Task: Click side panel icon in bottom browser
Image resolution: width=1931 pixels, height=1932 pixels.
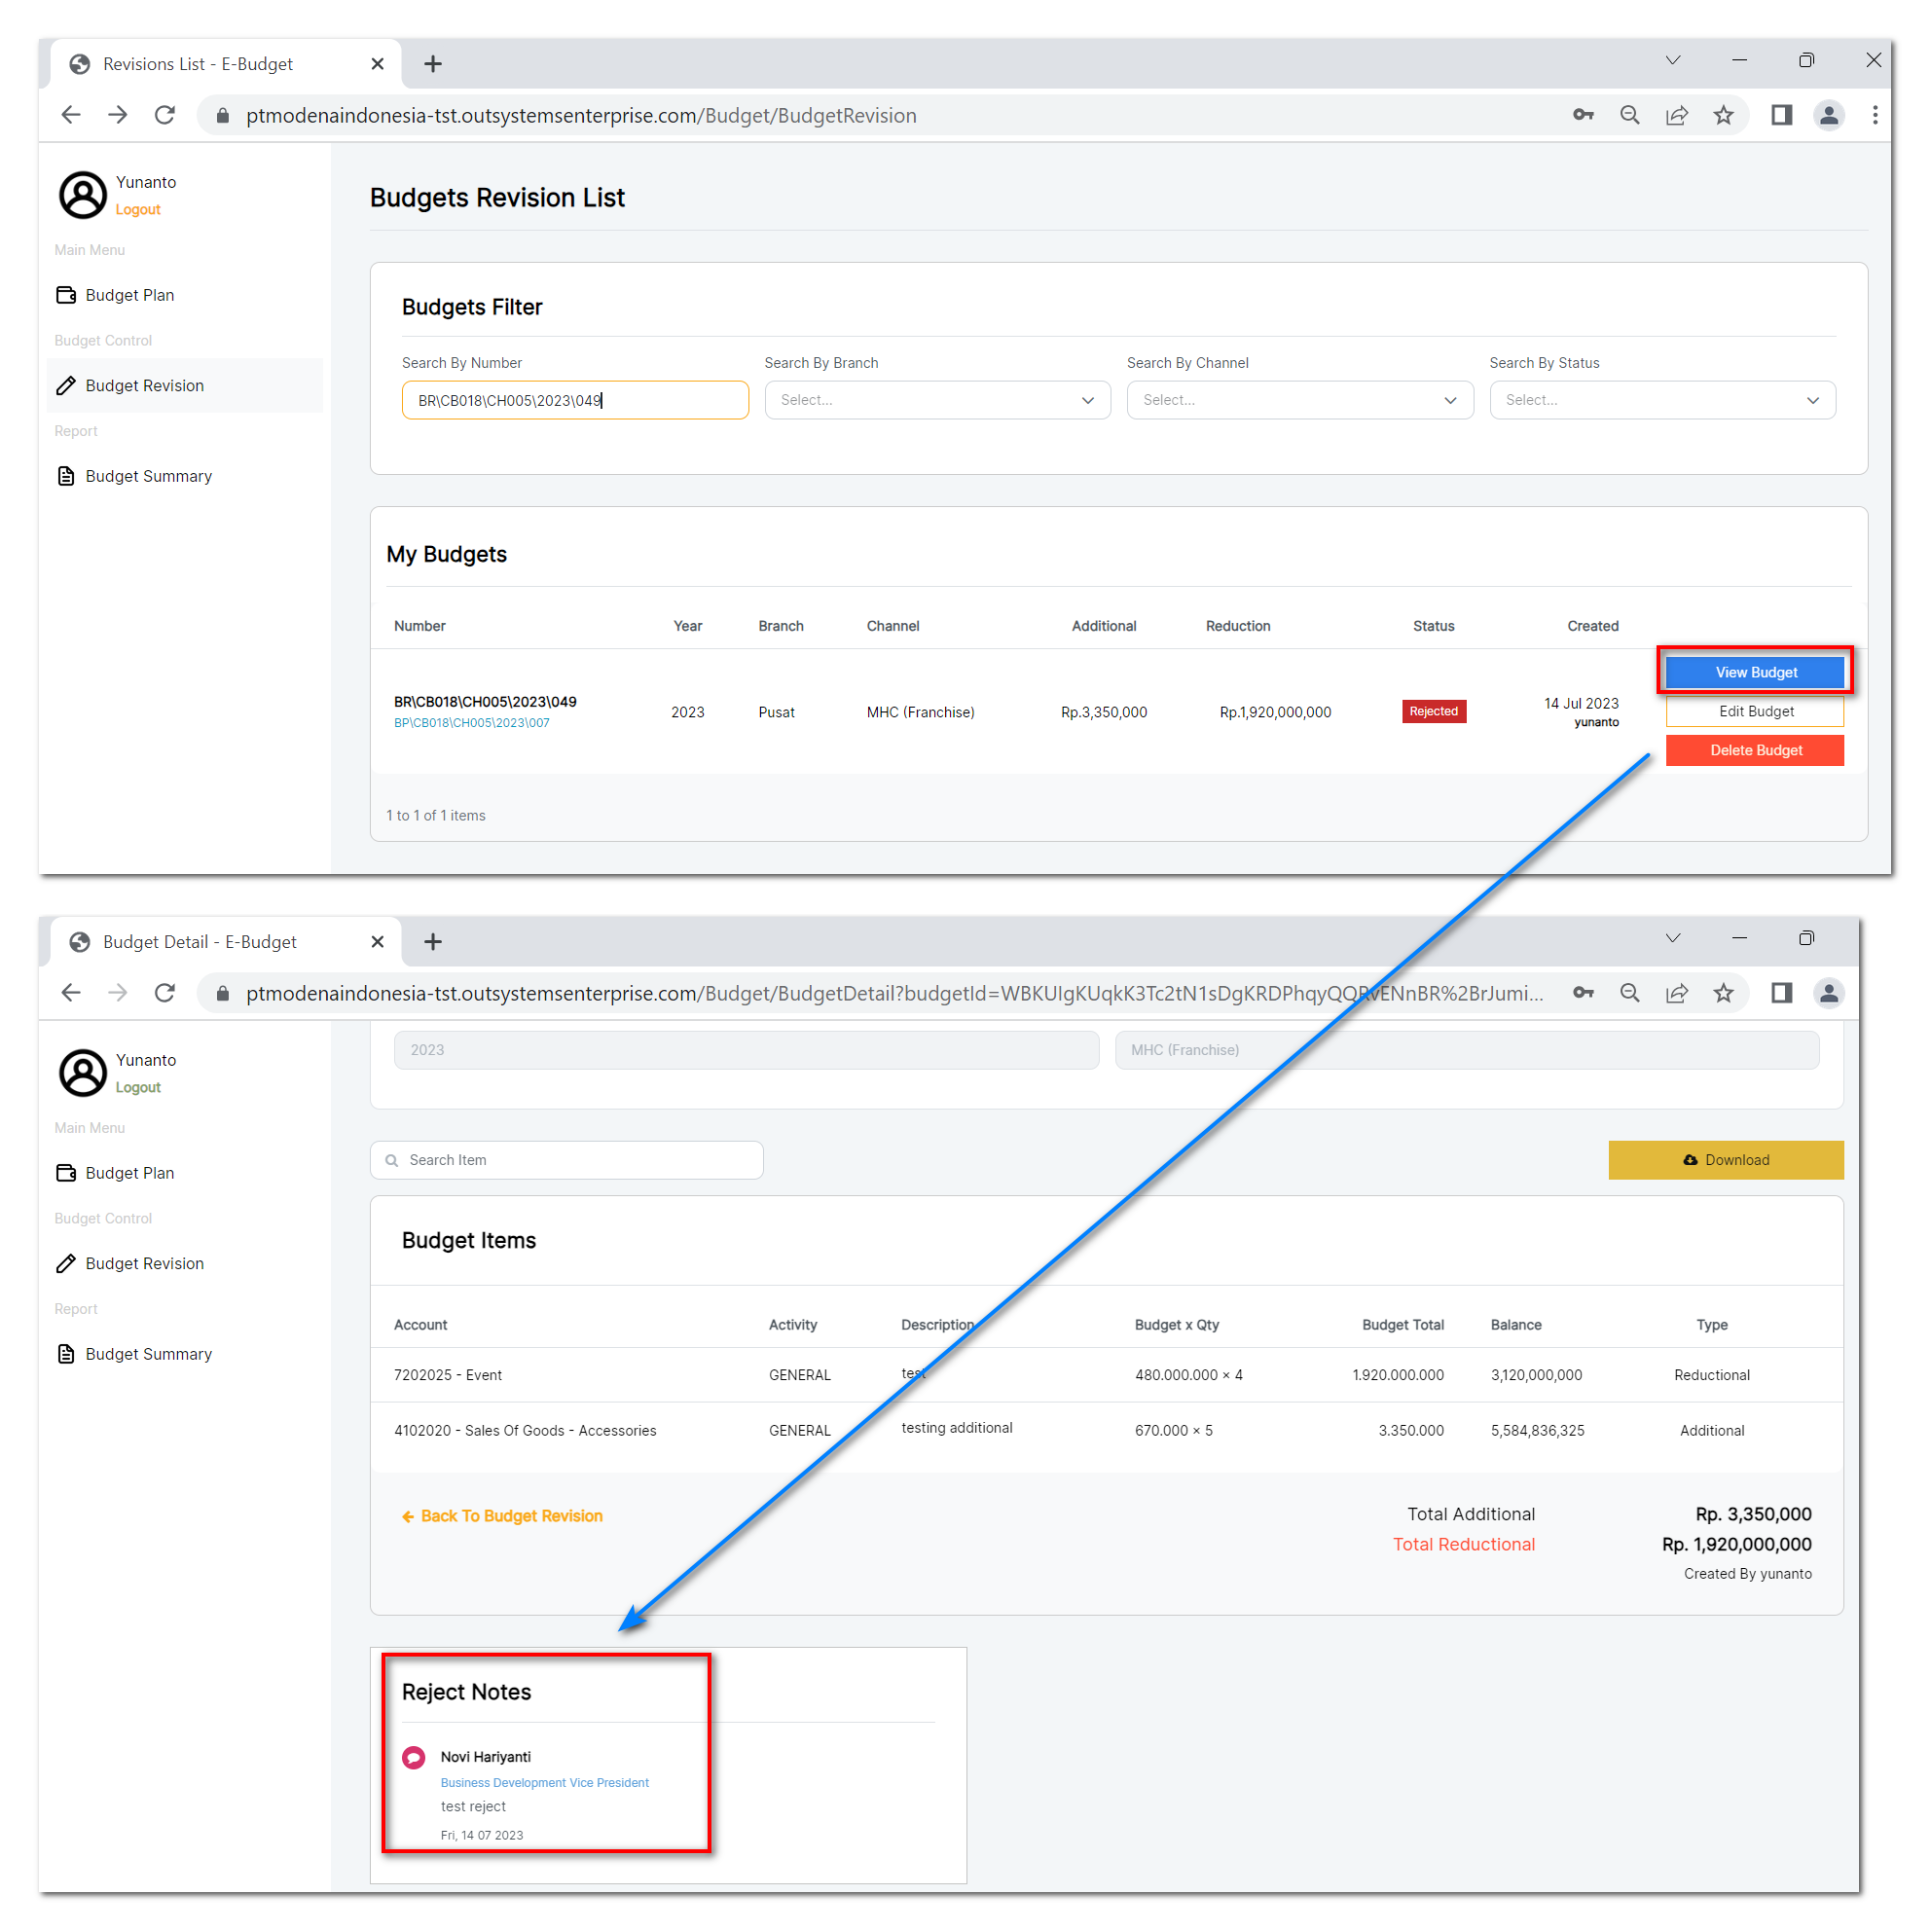Action: [1781, 993]
